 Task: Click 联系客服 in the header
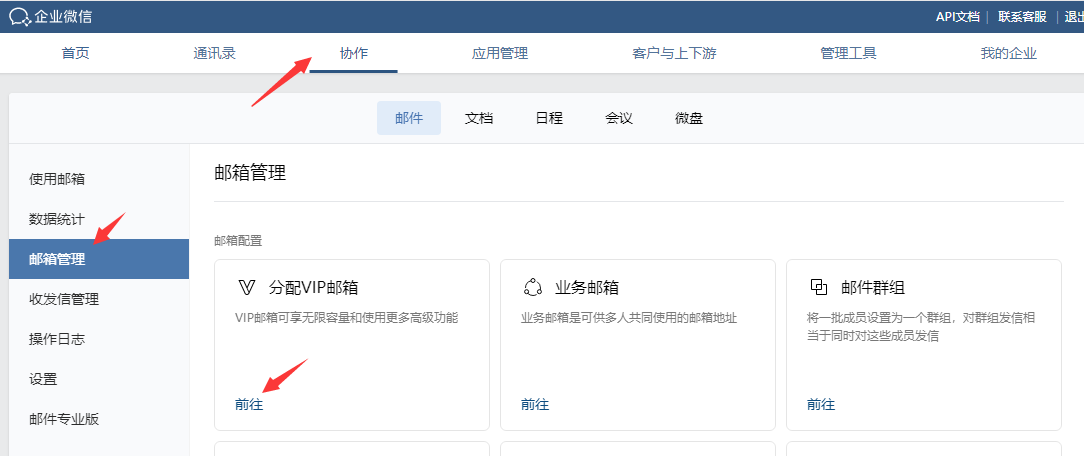coord(1020,17)
